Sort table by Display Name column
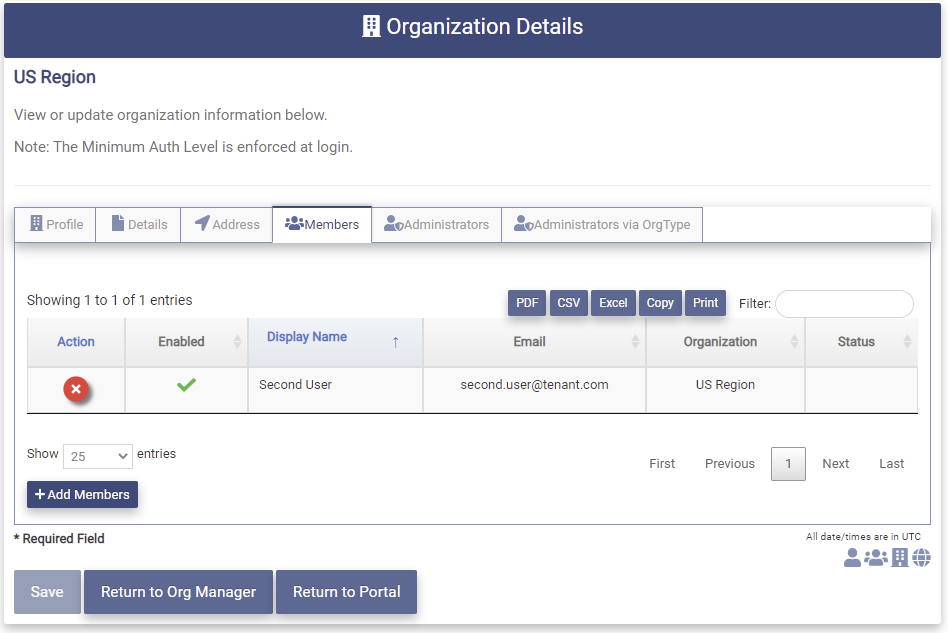The width and height of the screenshot is (948, 633). click(x=335, y=342)
